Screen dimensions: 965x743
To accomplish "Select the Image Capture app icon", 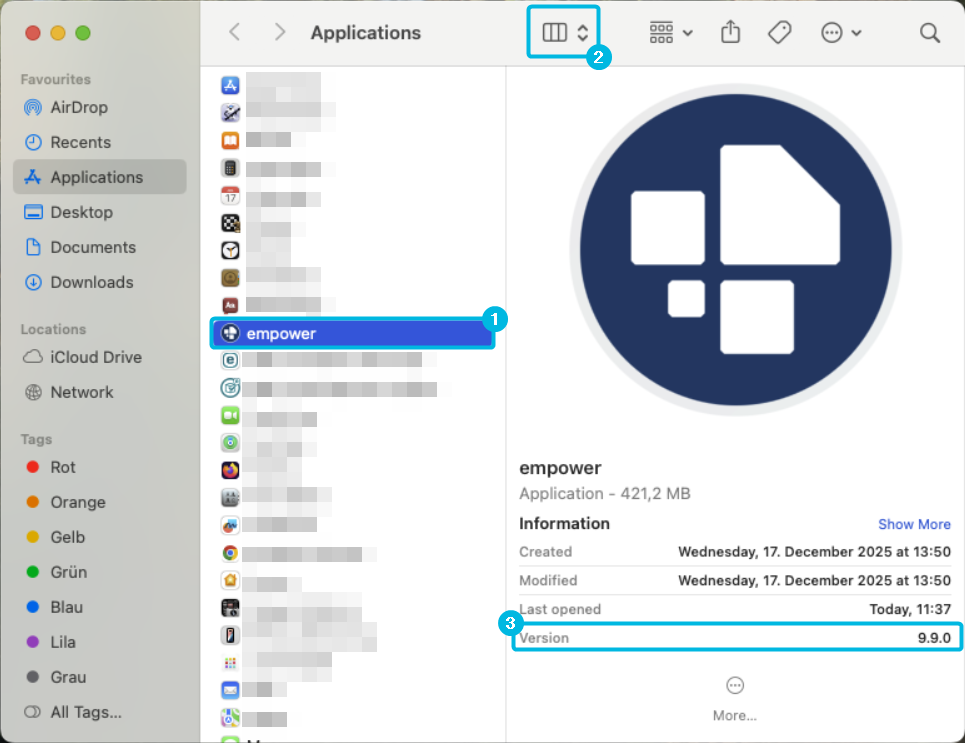I will pos(230,608).
